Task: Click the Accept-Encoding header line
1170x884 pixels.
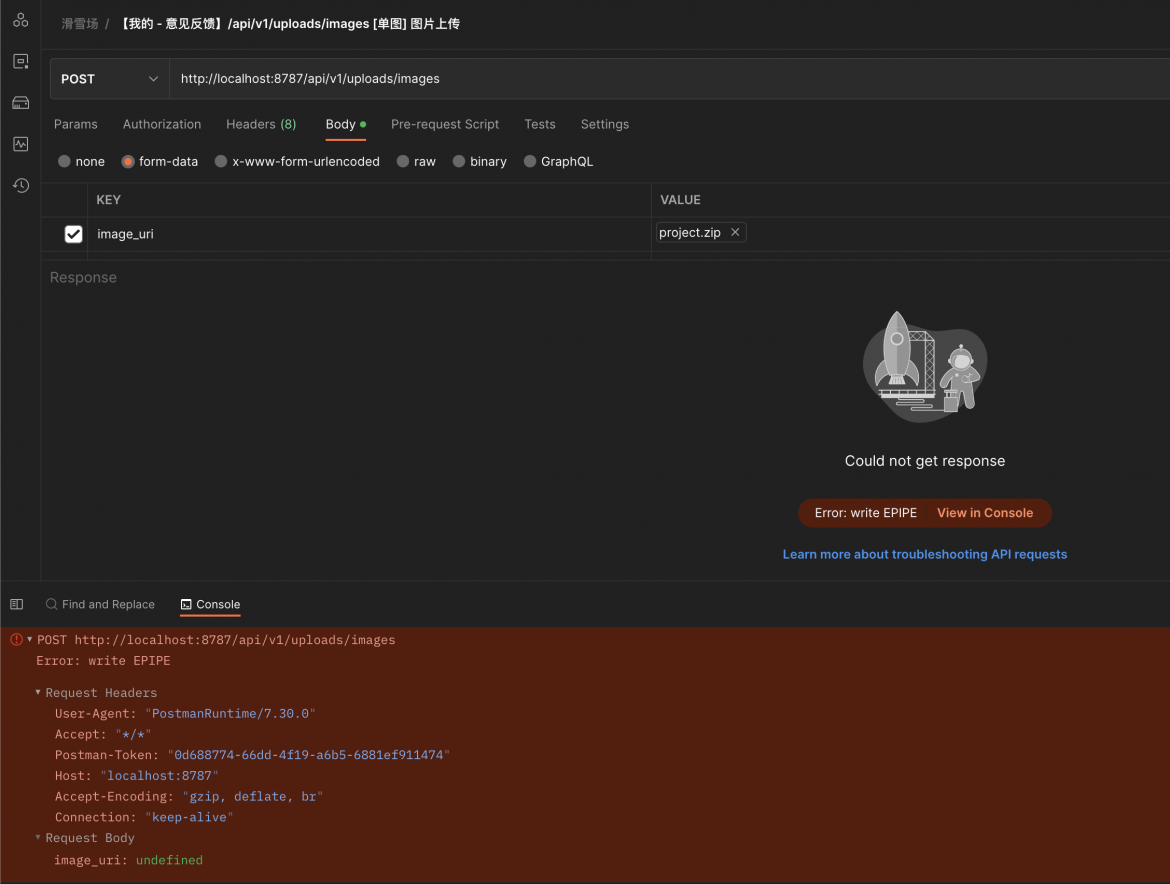Action: pyautogui.click(x=189, y=797)
